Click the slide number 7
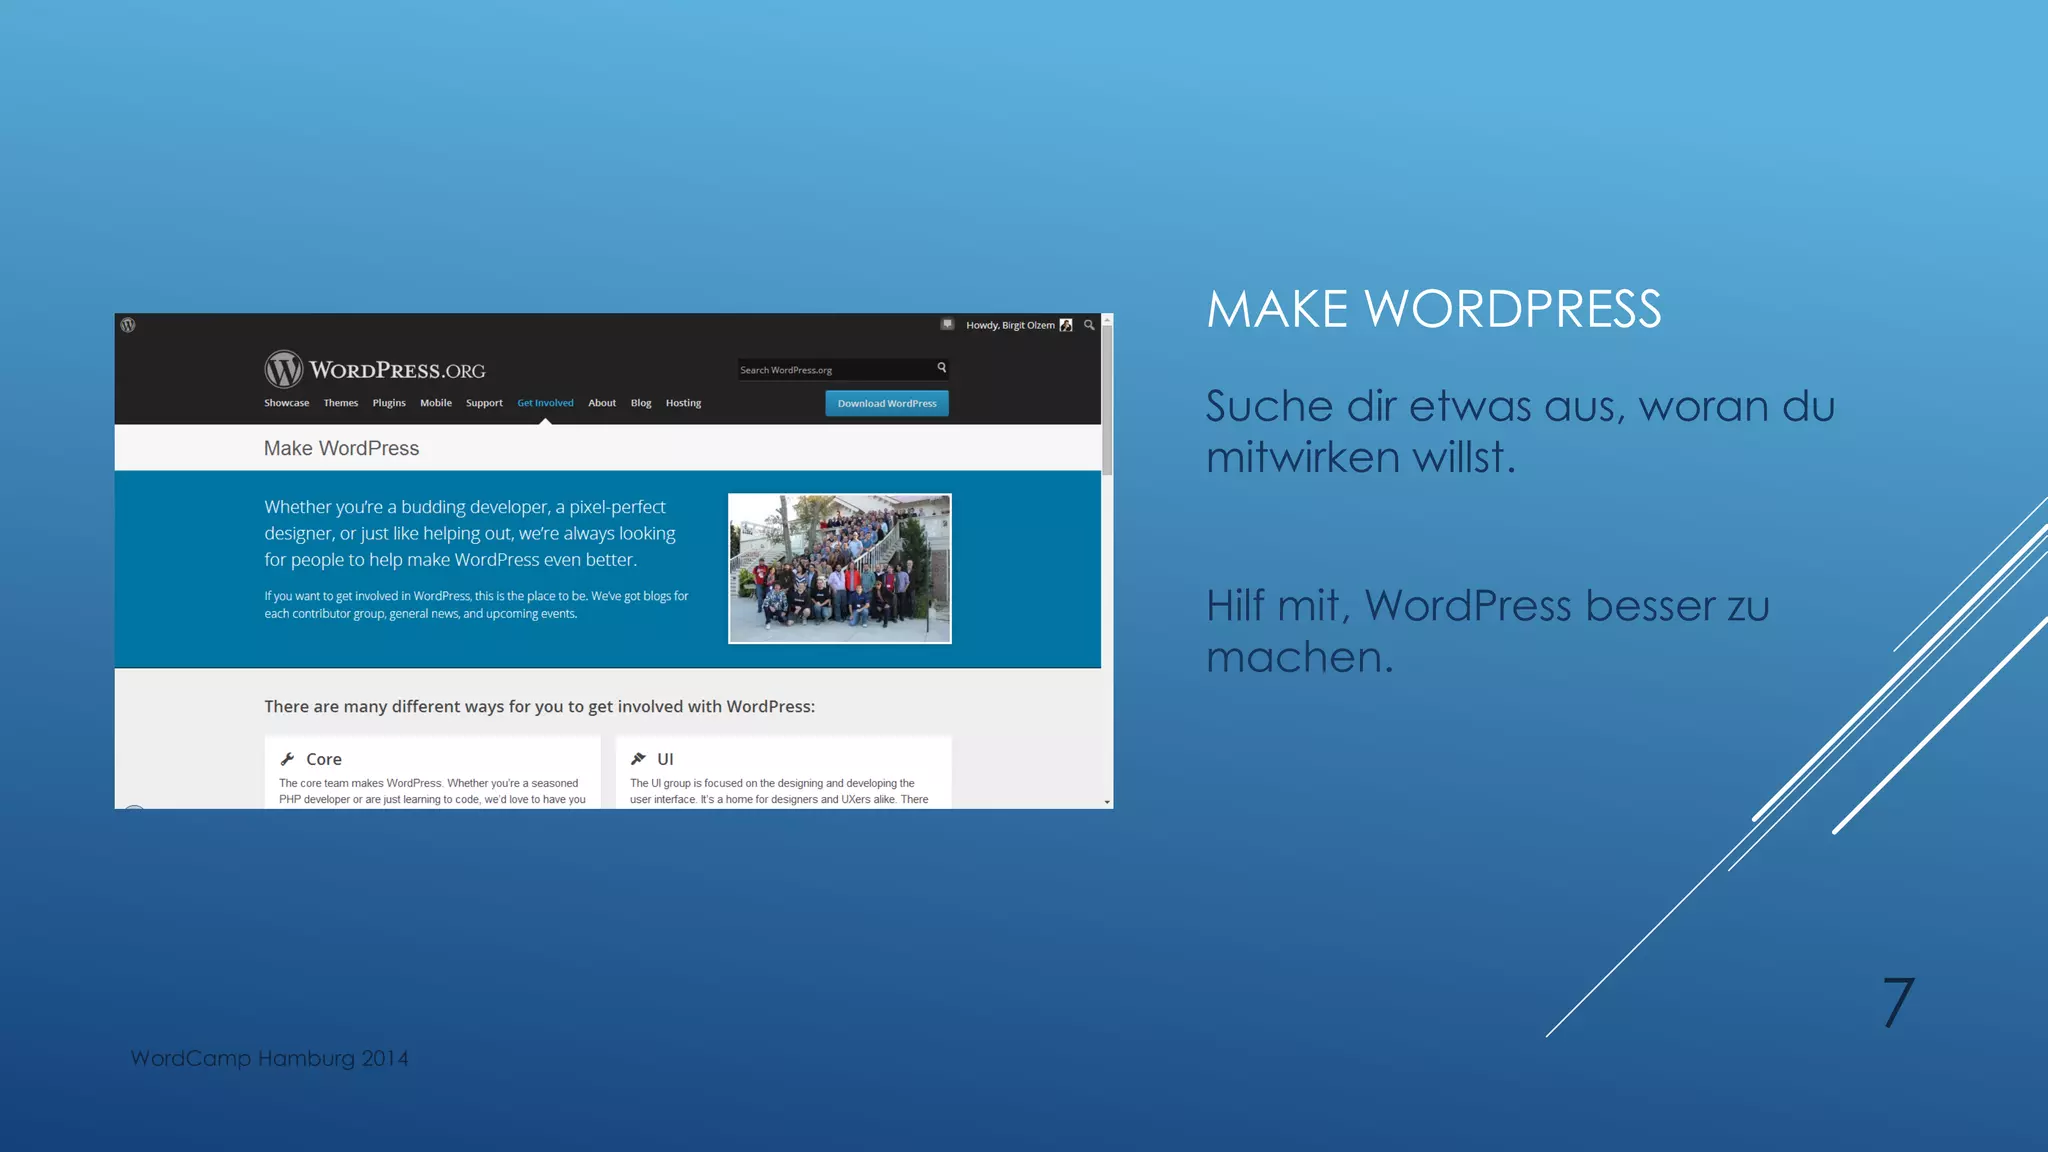2048x1152 pixels. (1898, 1002)
